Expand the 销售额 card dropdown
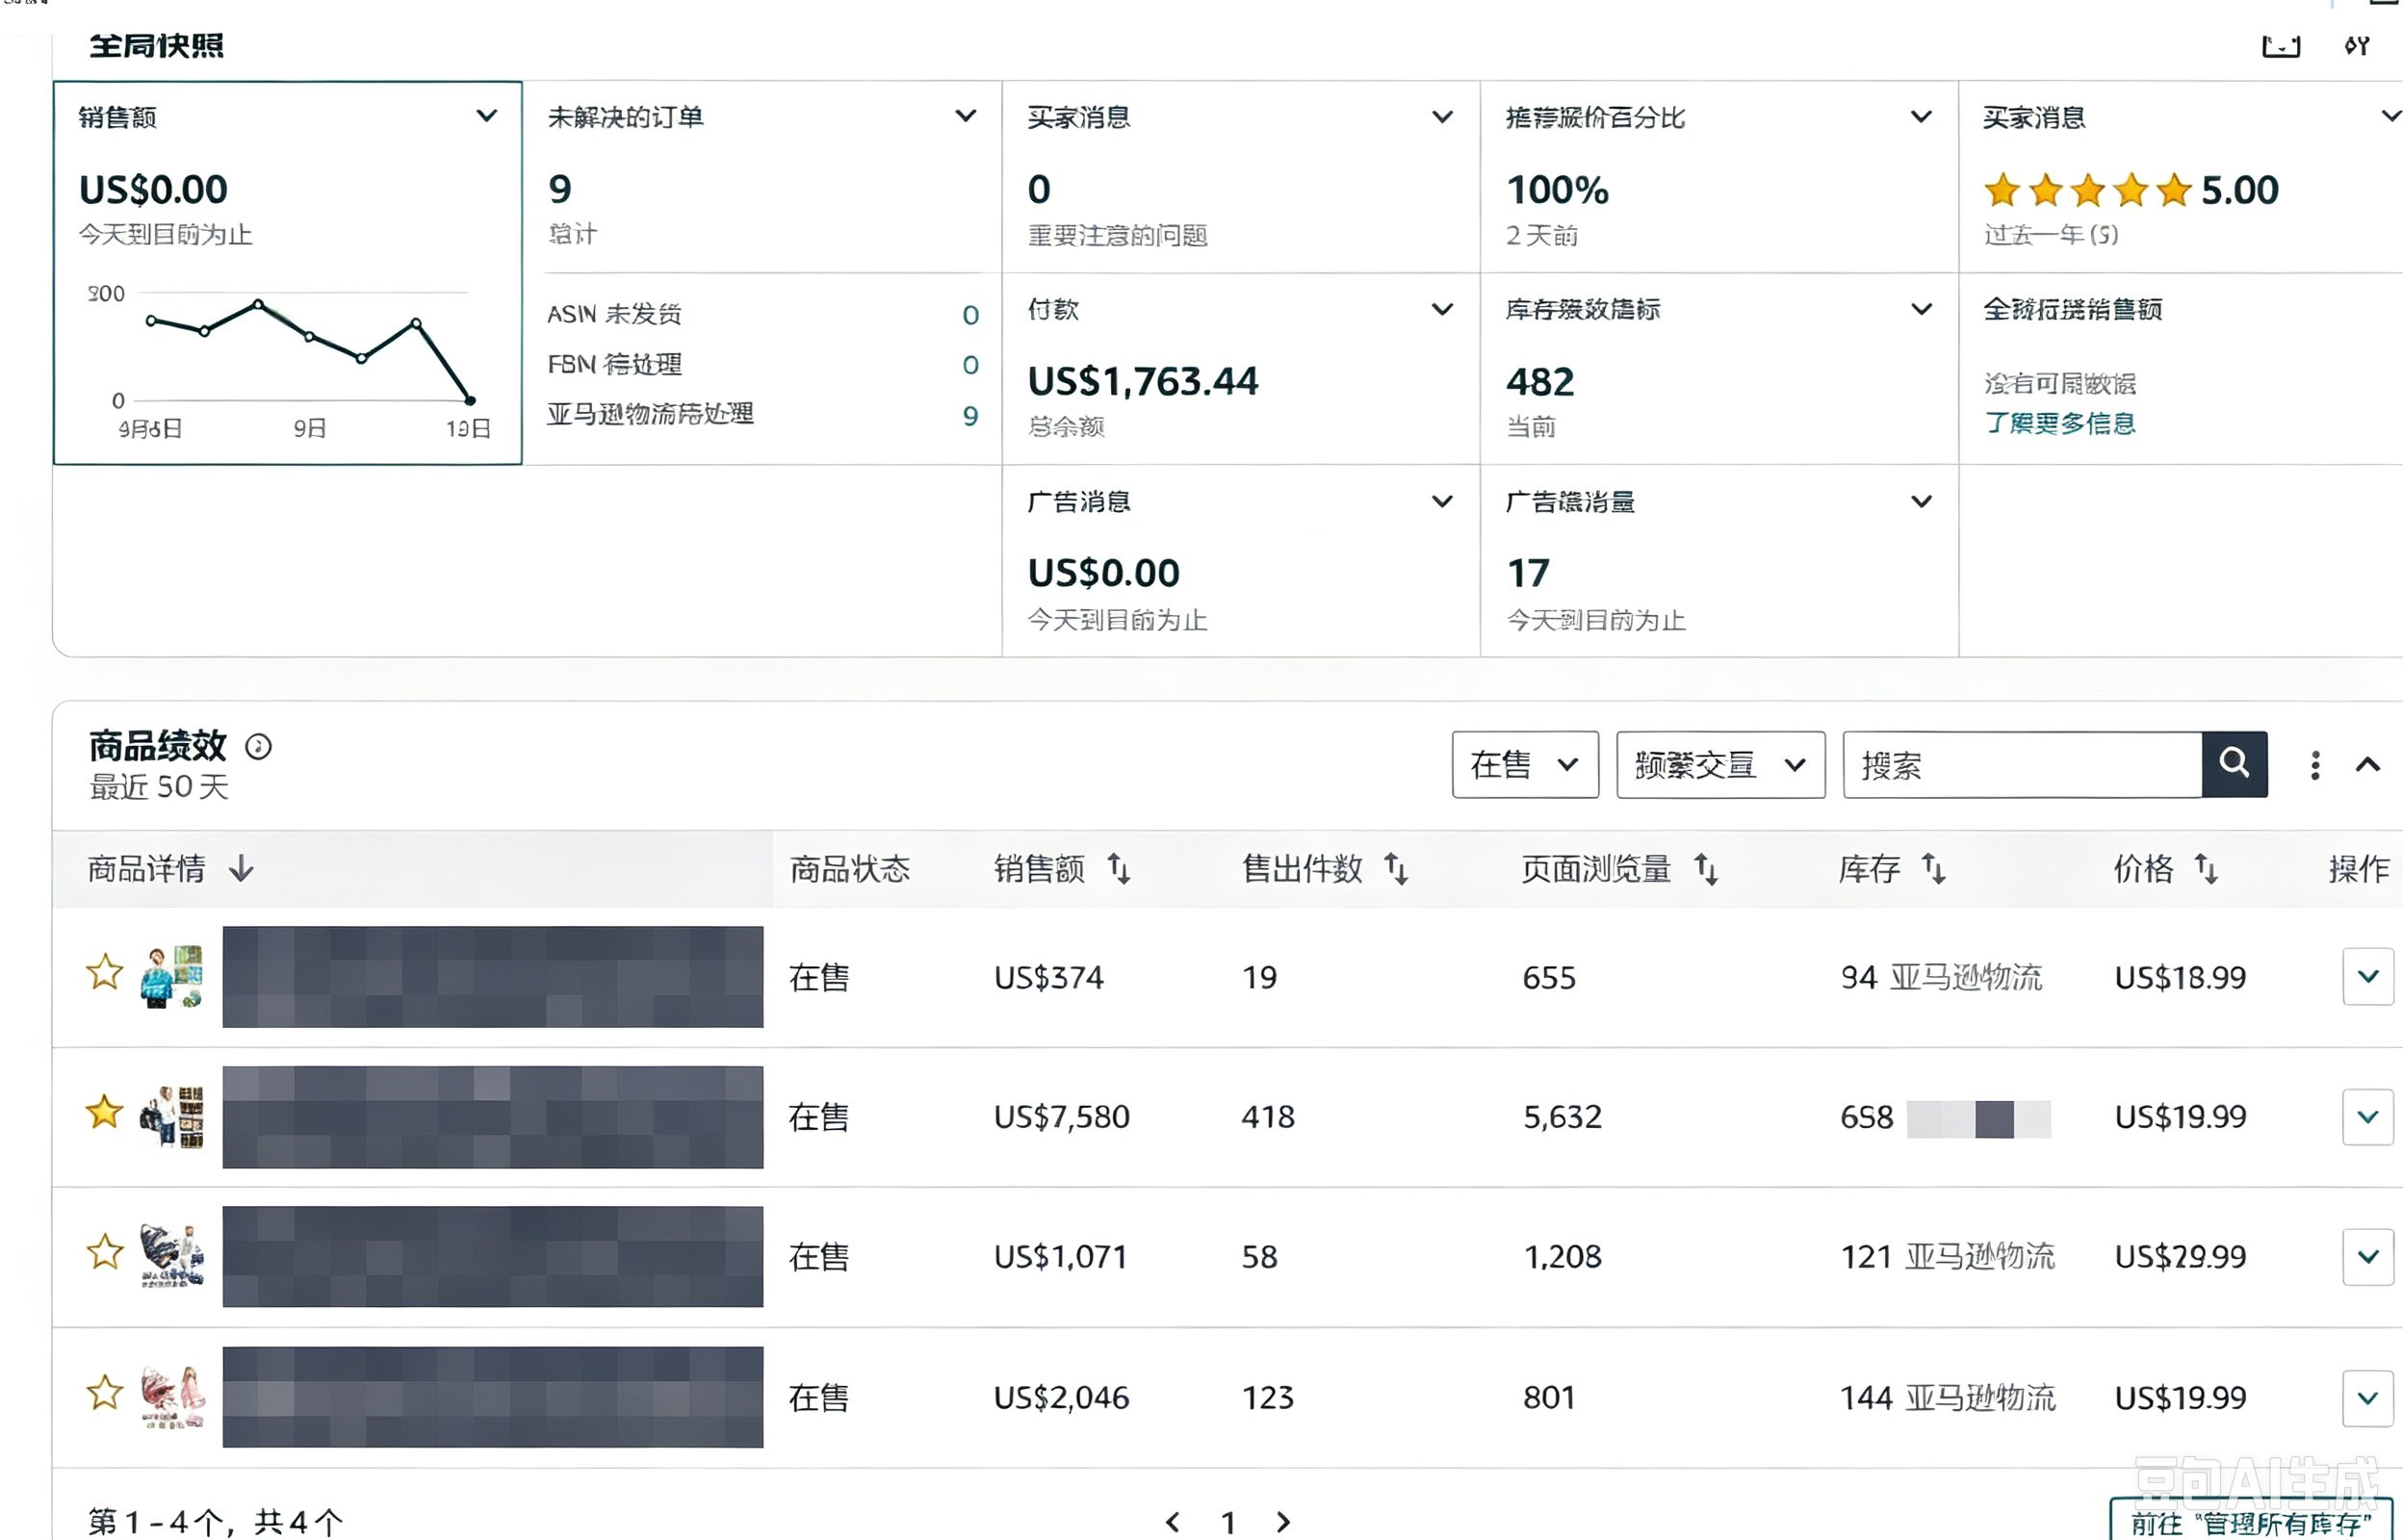This screenshot has height=1540, width=2403. (486, 116)
